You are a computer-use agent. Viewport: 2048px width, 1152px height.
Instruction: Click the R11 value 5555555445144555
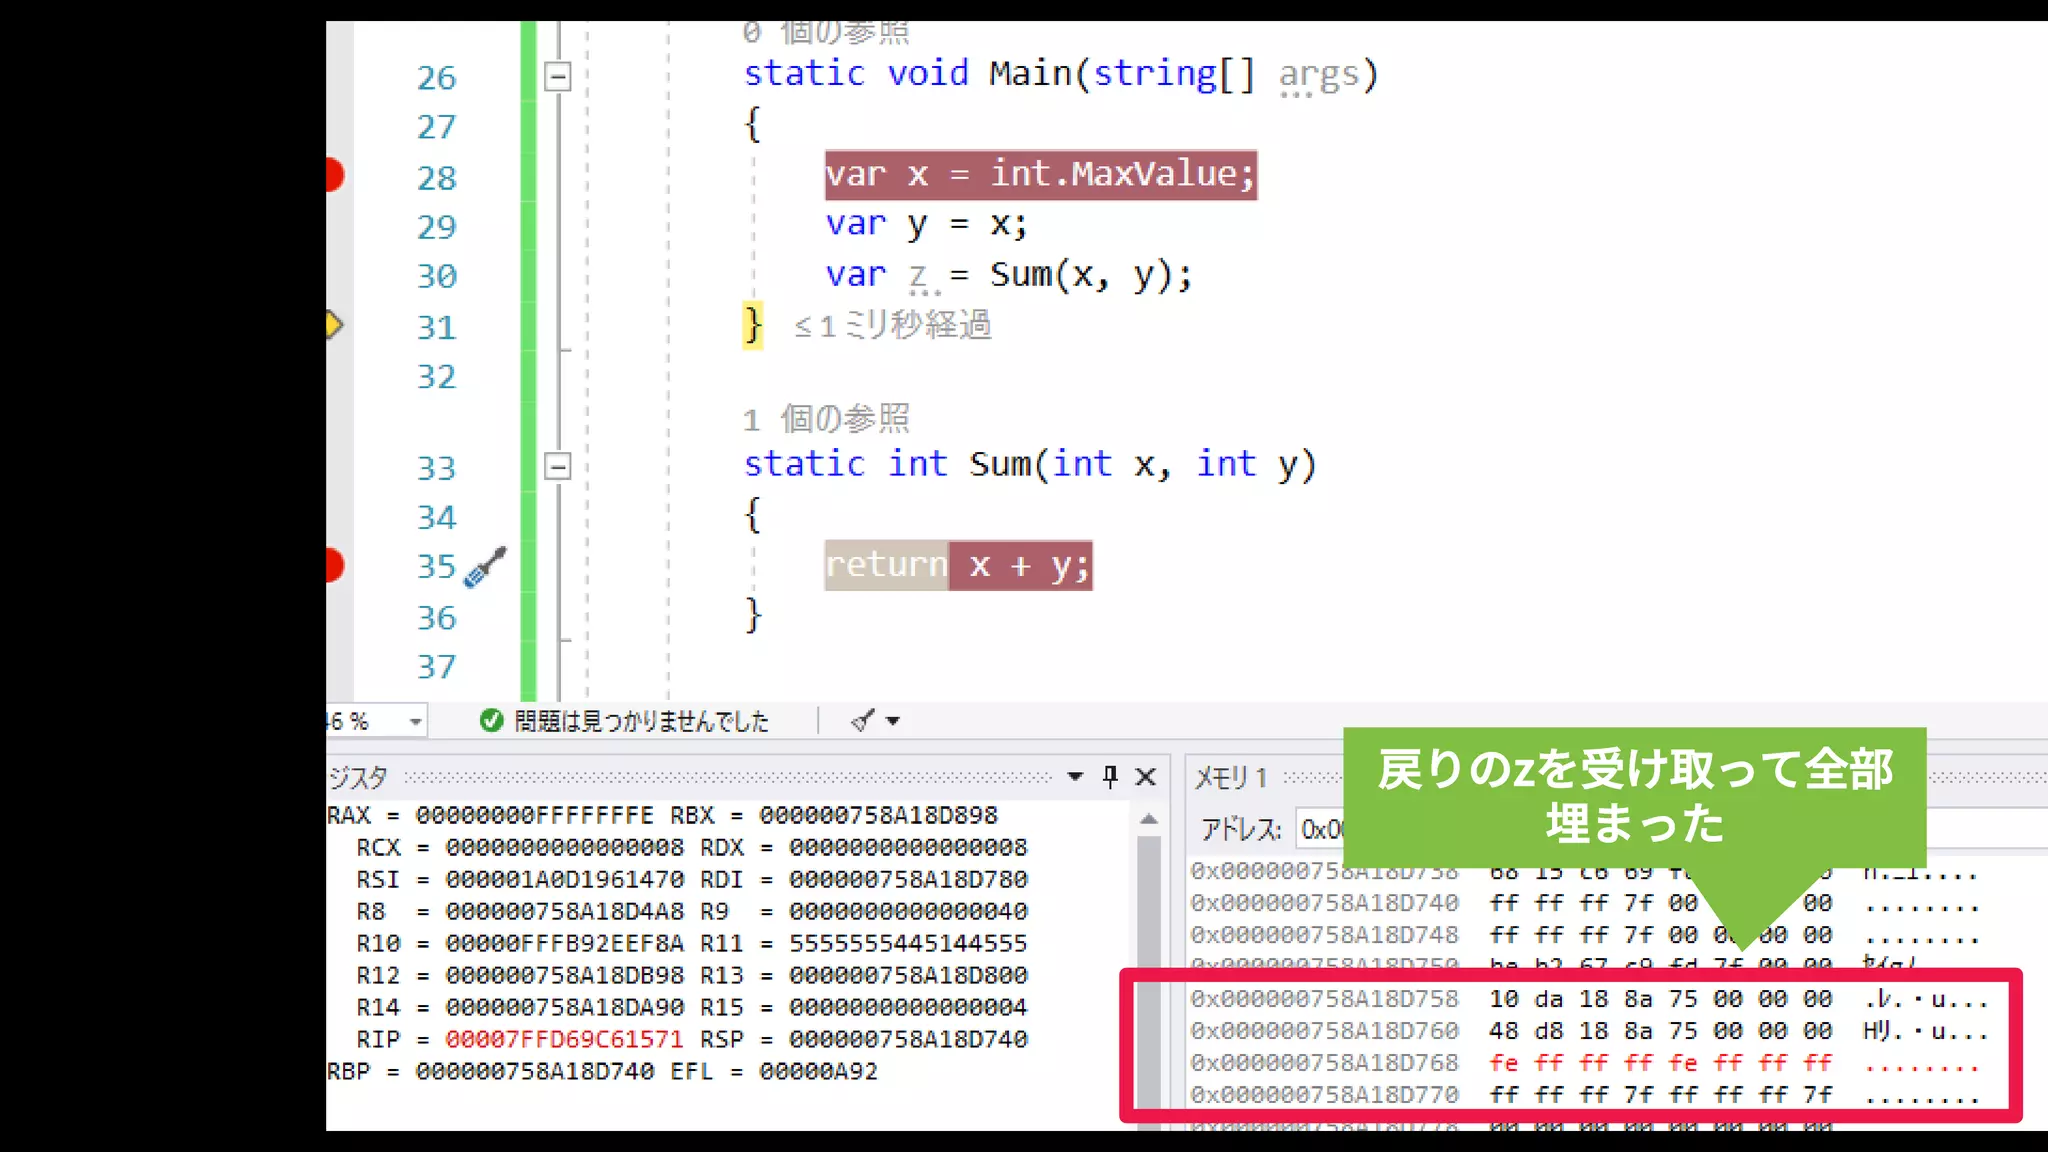(x=908, y=943)
